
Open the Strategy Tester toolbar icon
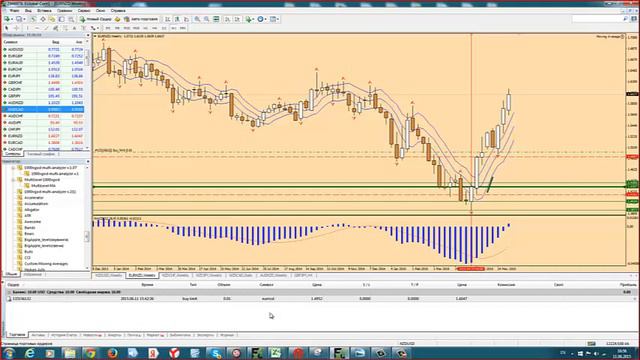(x=71, y=19)
